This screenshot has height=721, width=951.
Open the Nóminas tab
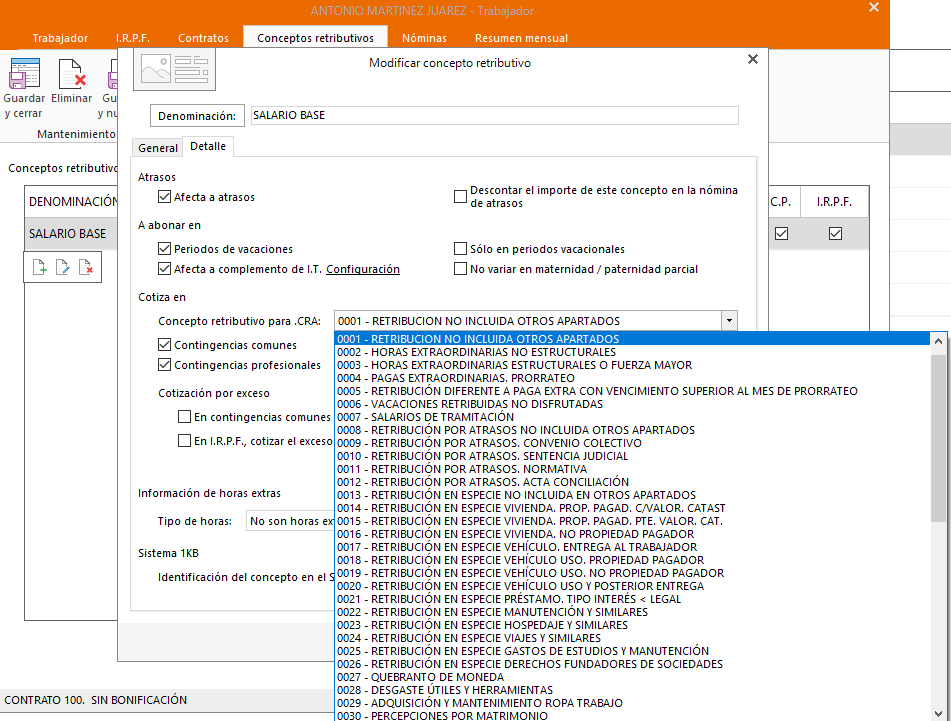424,38
